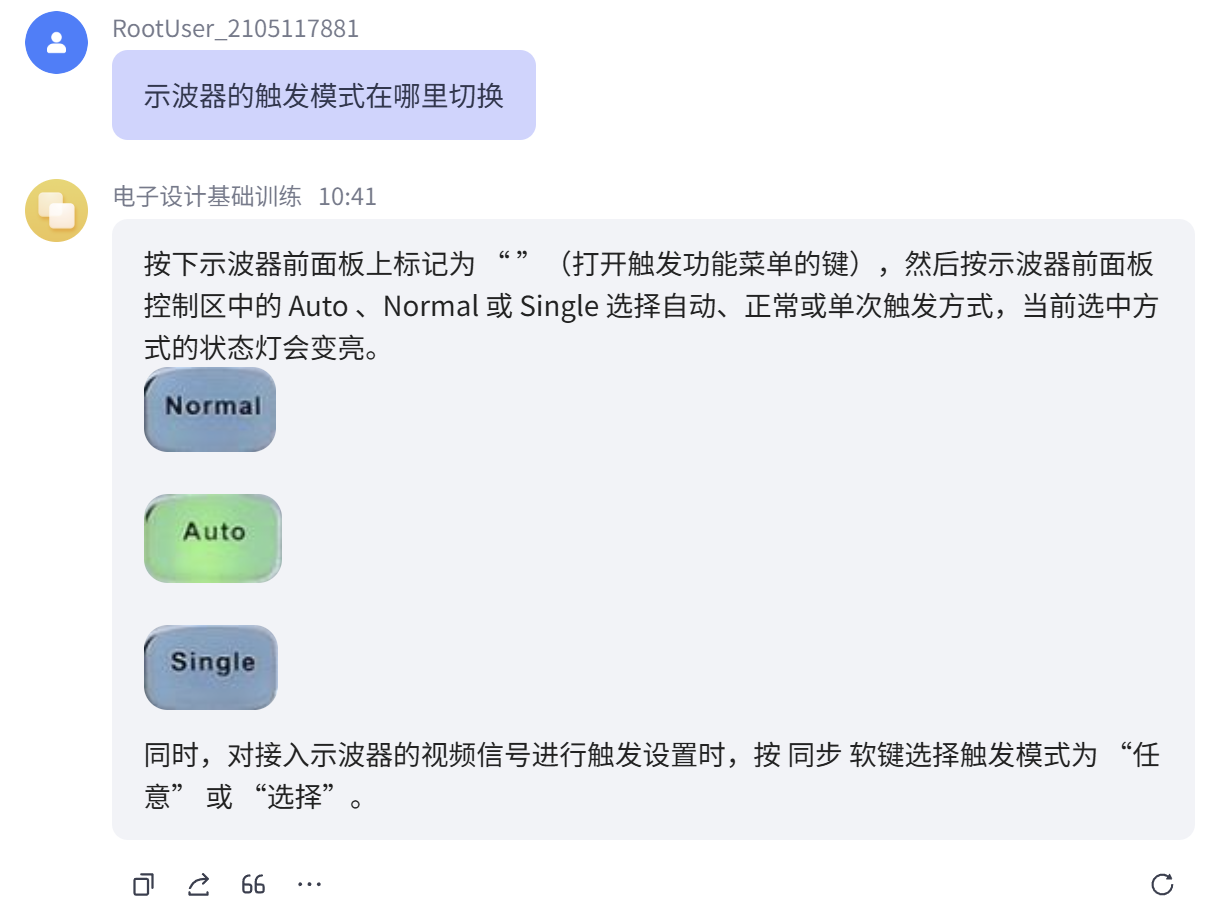Viewport: 1227px width, 921px height.
Task: Open the Normal button image
Action: (210, 409)
